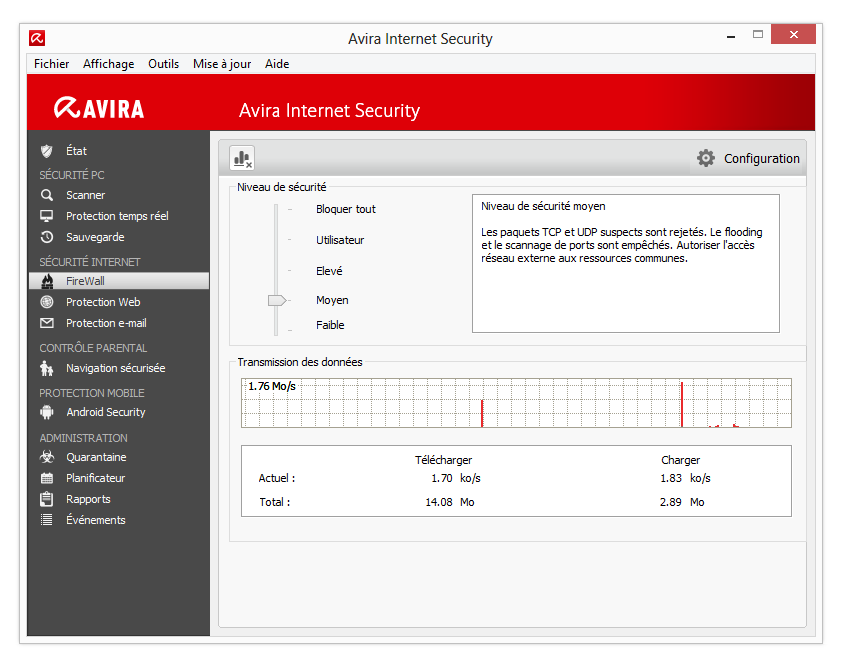
Task: Select Protection Web in the sidebar
Action: point(104,301)
